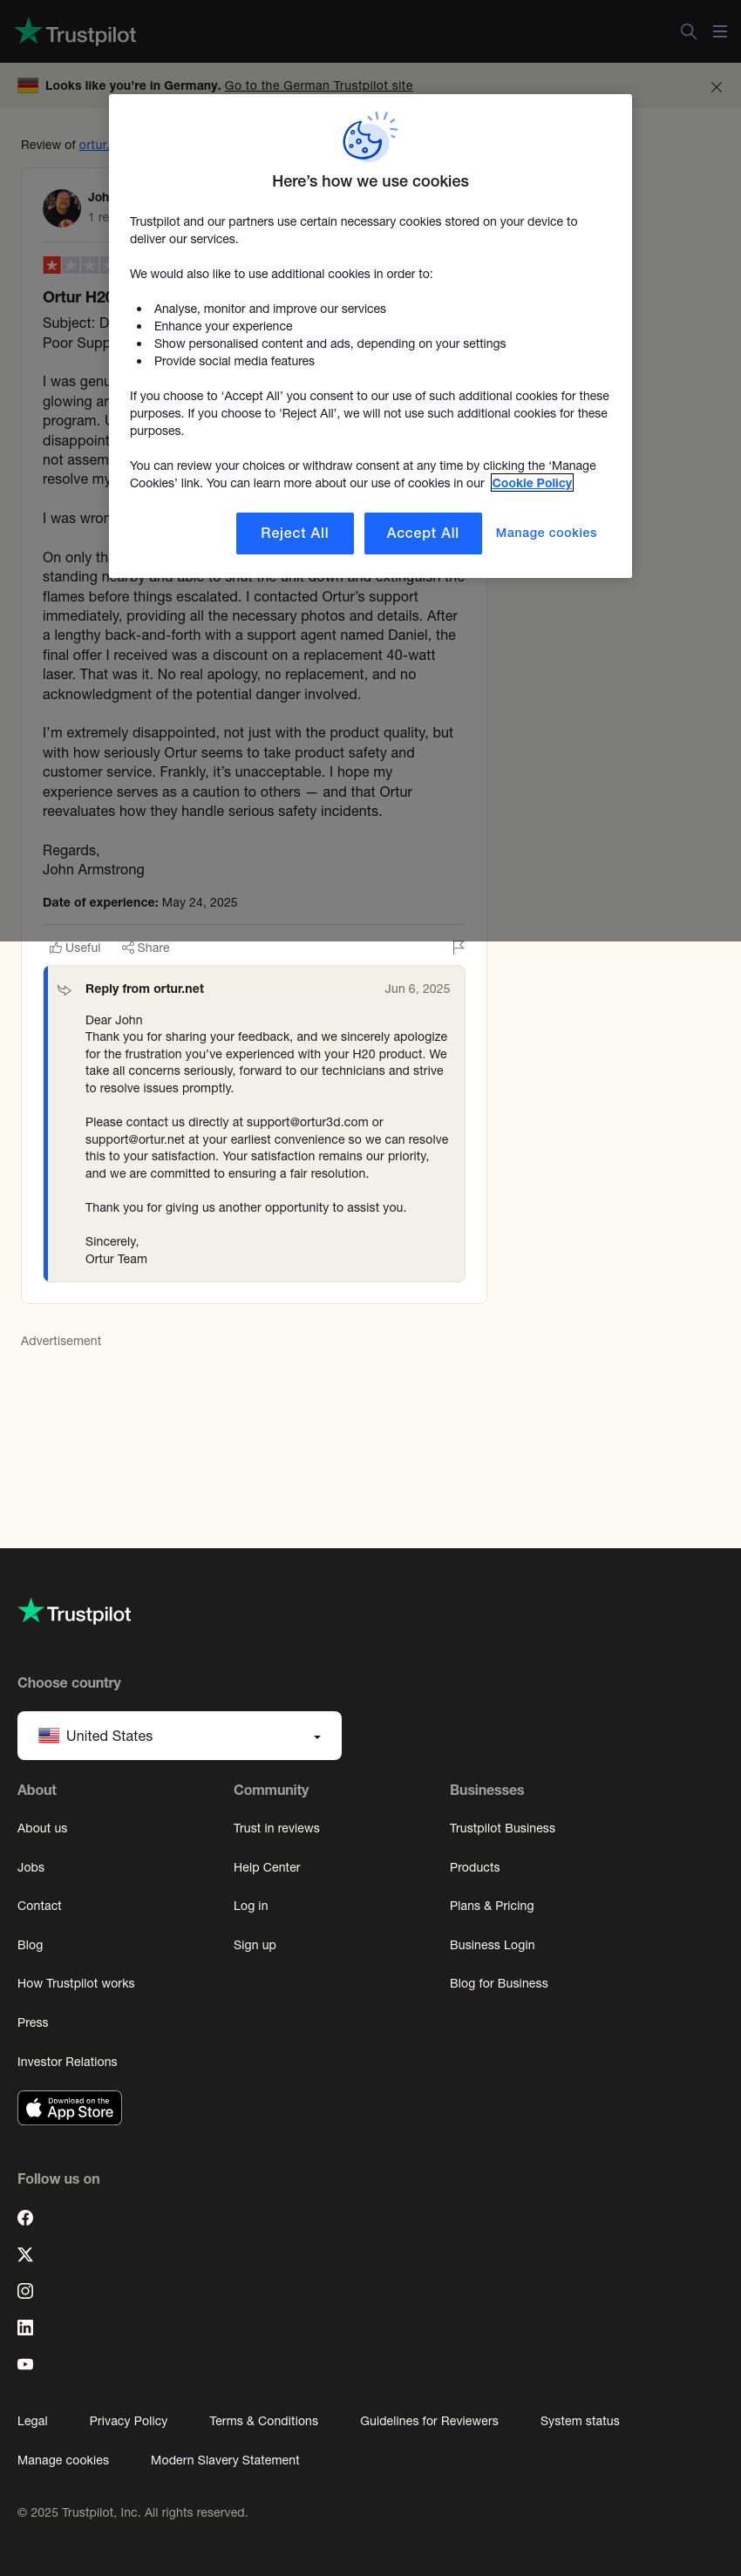
Task: Open the Jobs footer link
Action: click(31, 1867)
